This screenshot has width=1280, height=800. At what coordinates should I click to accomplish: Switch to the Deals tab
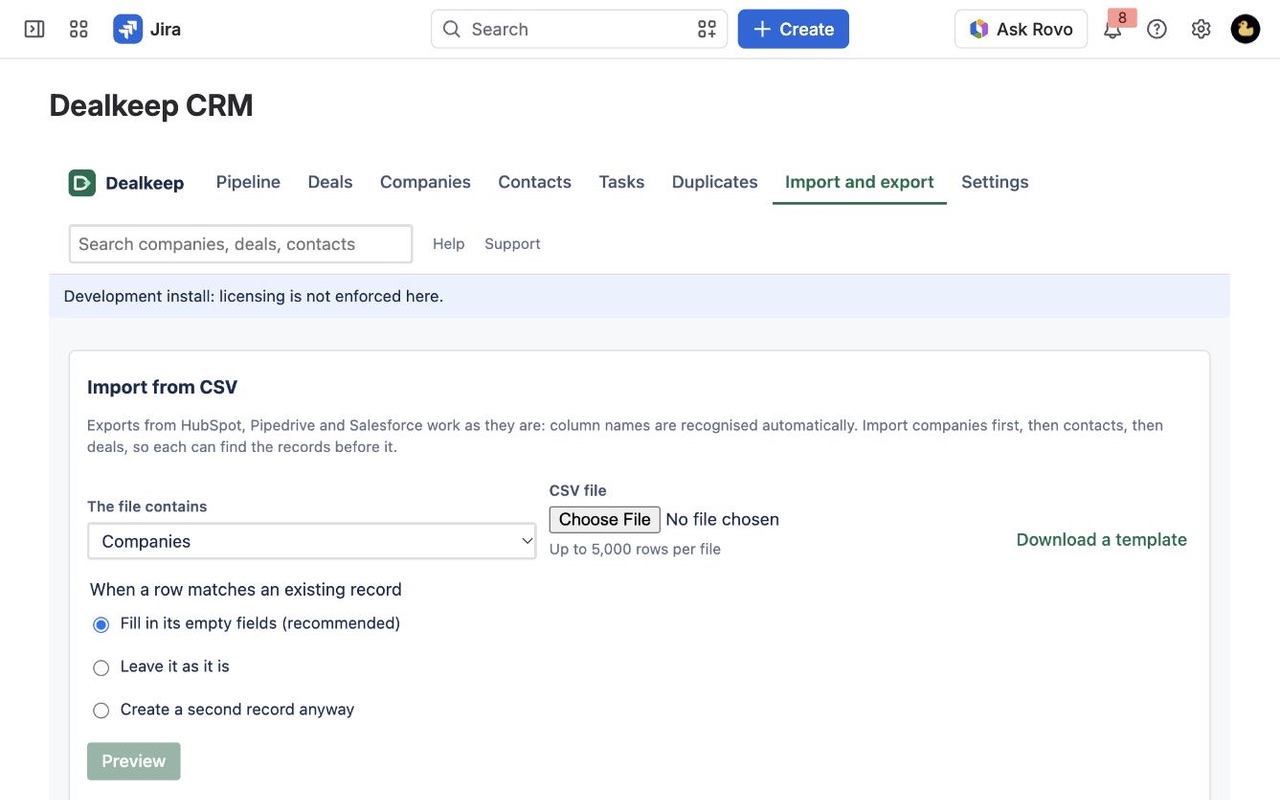tap(330, 182)
